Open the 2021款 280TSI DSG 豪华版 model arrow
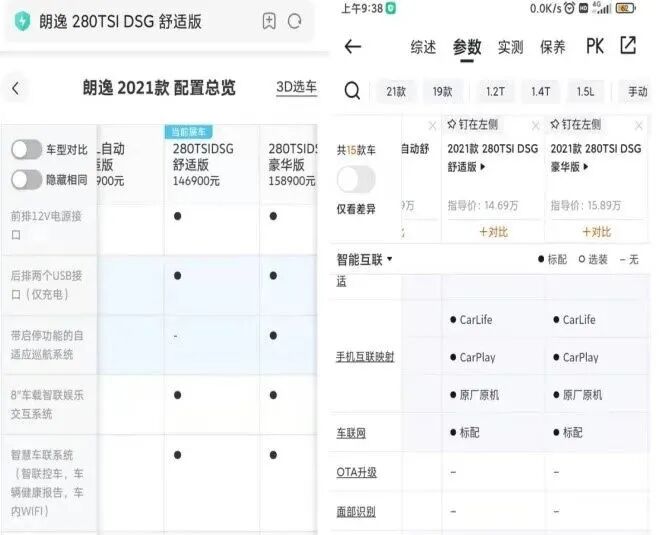This screenshot has height=535, width=667. point(586,167)
